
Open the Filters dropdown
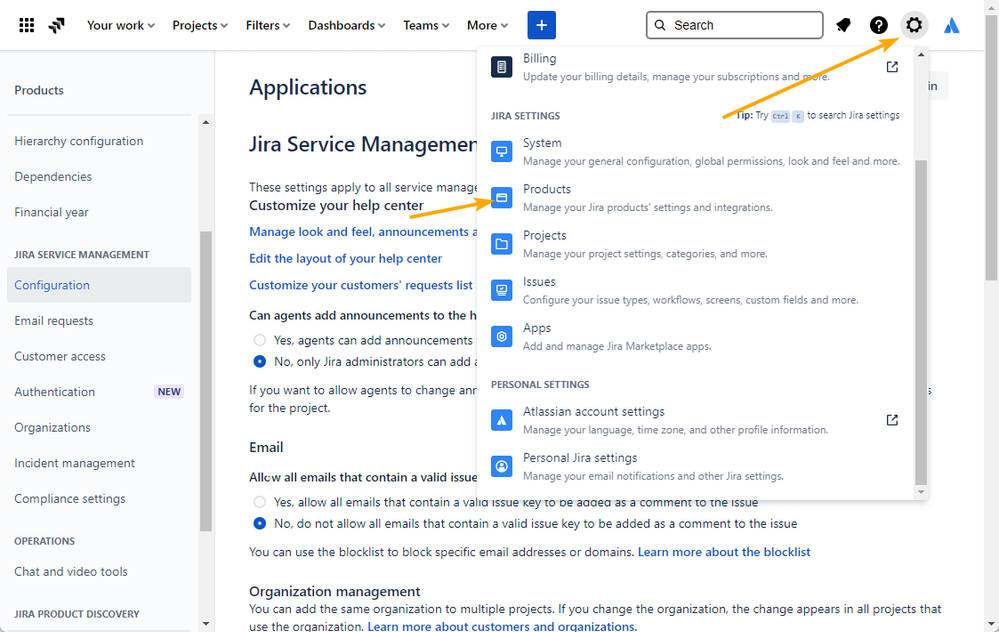pyautogui.click(x=268, y=25)
